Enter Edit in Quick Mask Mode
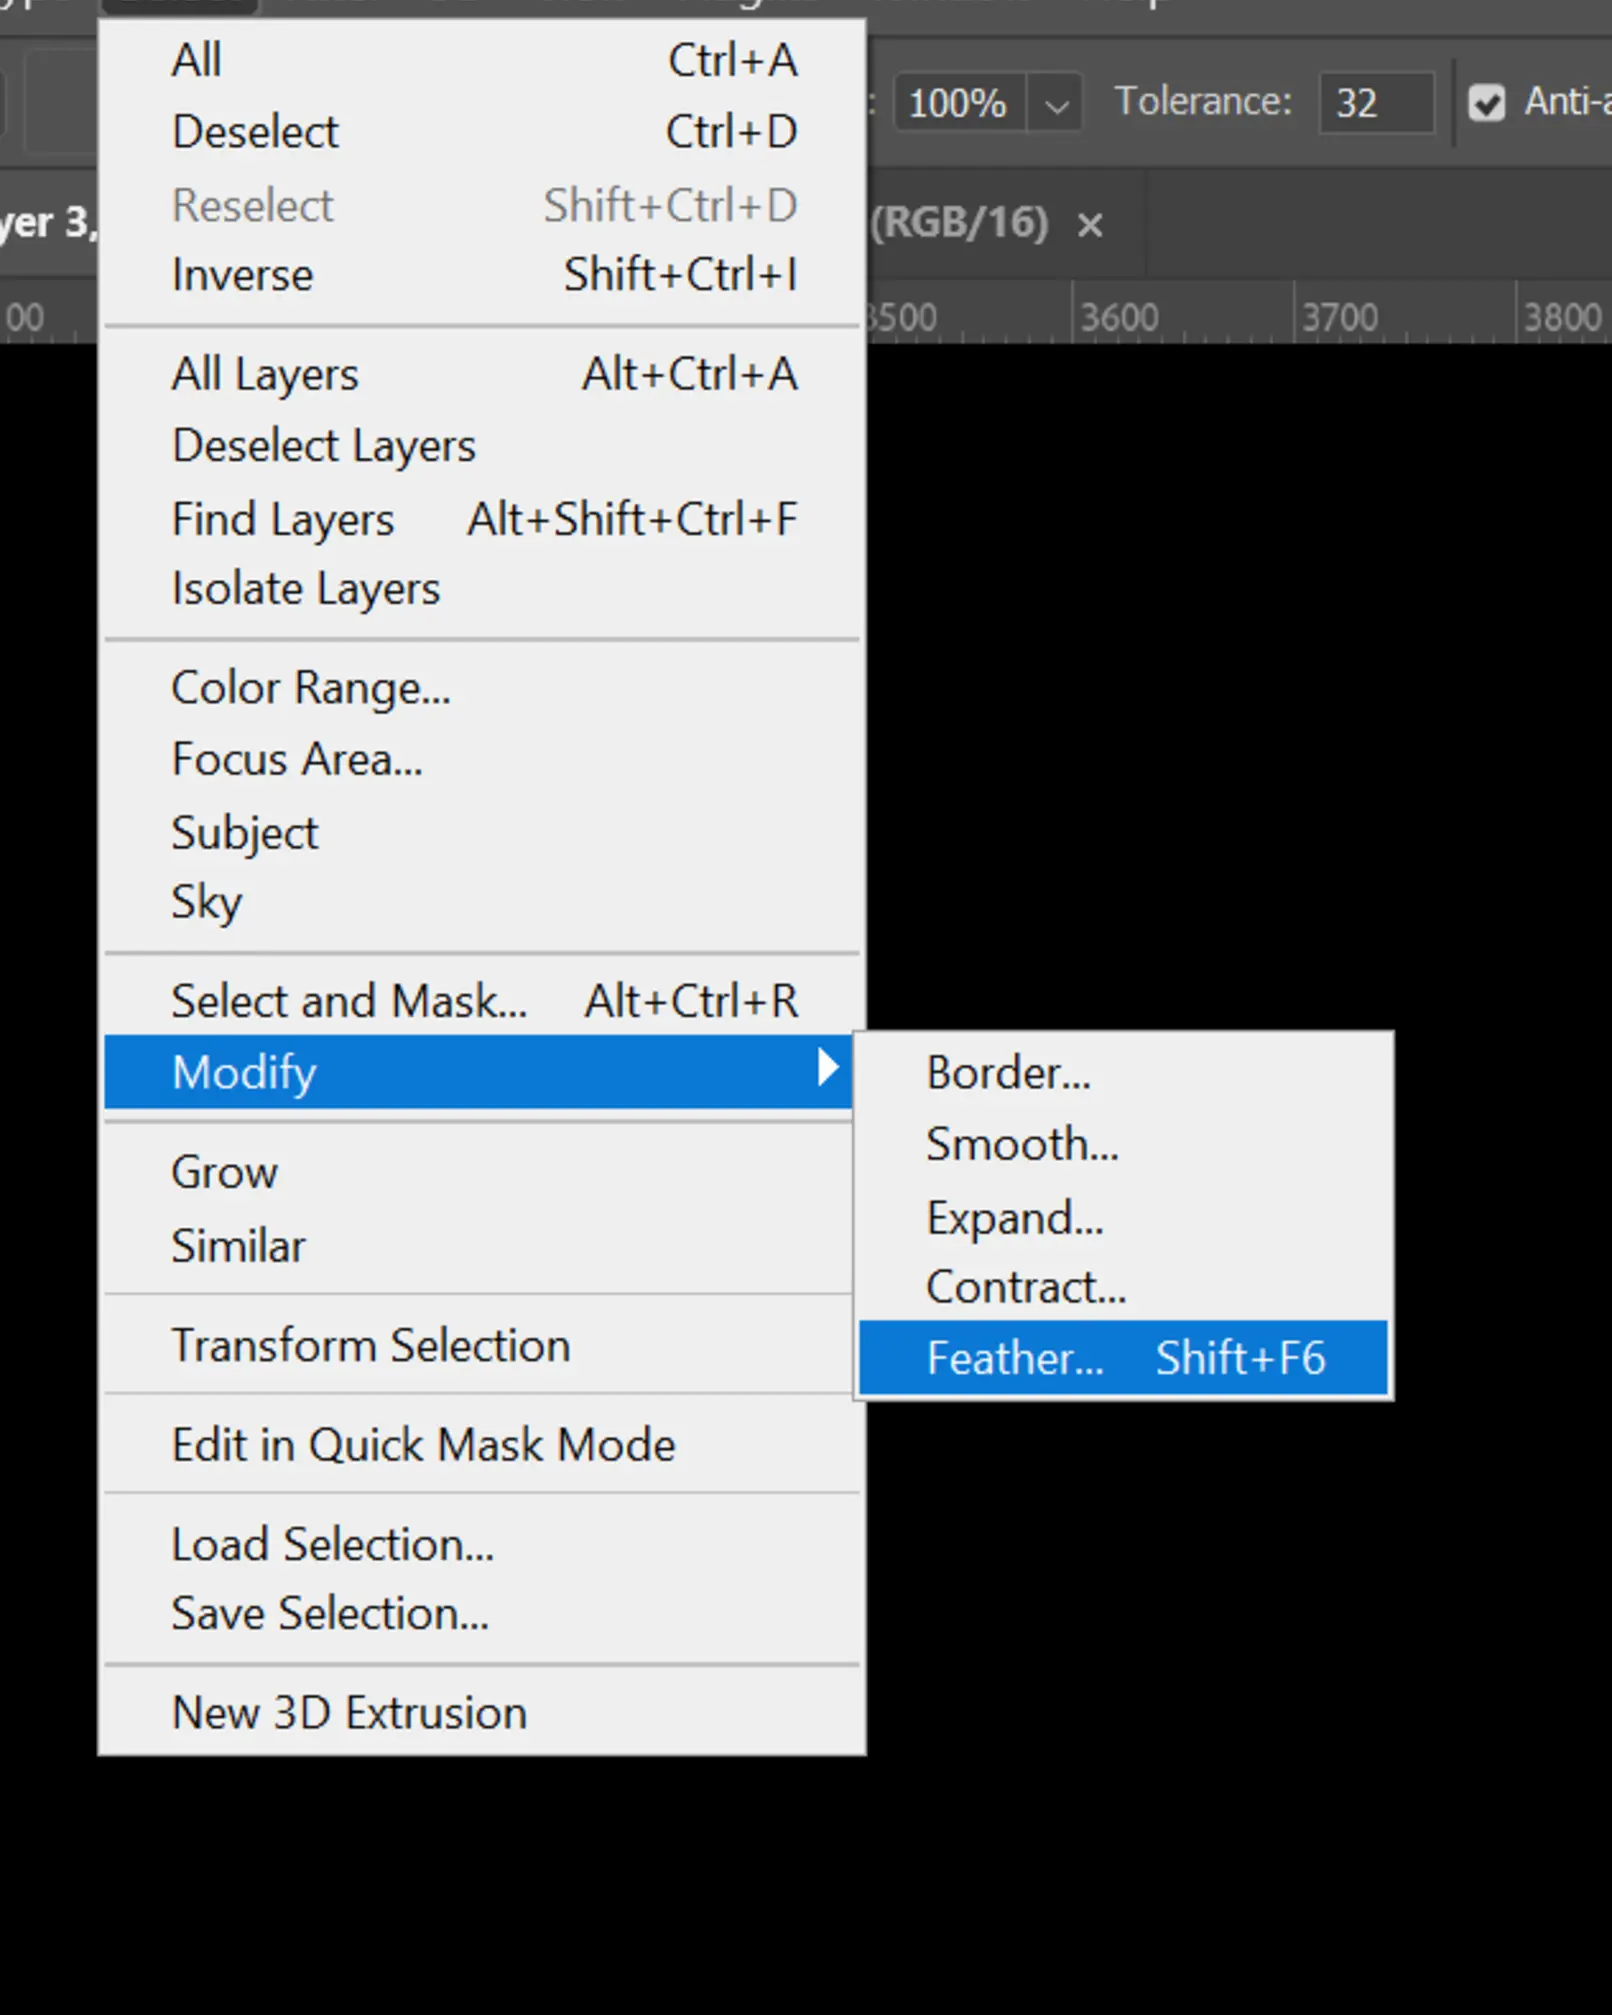The width and height of the screenshot is (1612, 2015). click(423, 1444)
